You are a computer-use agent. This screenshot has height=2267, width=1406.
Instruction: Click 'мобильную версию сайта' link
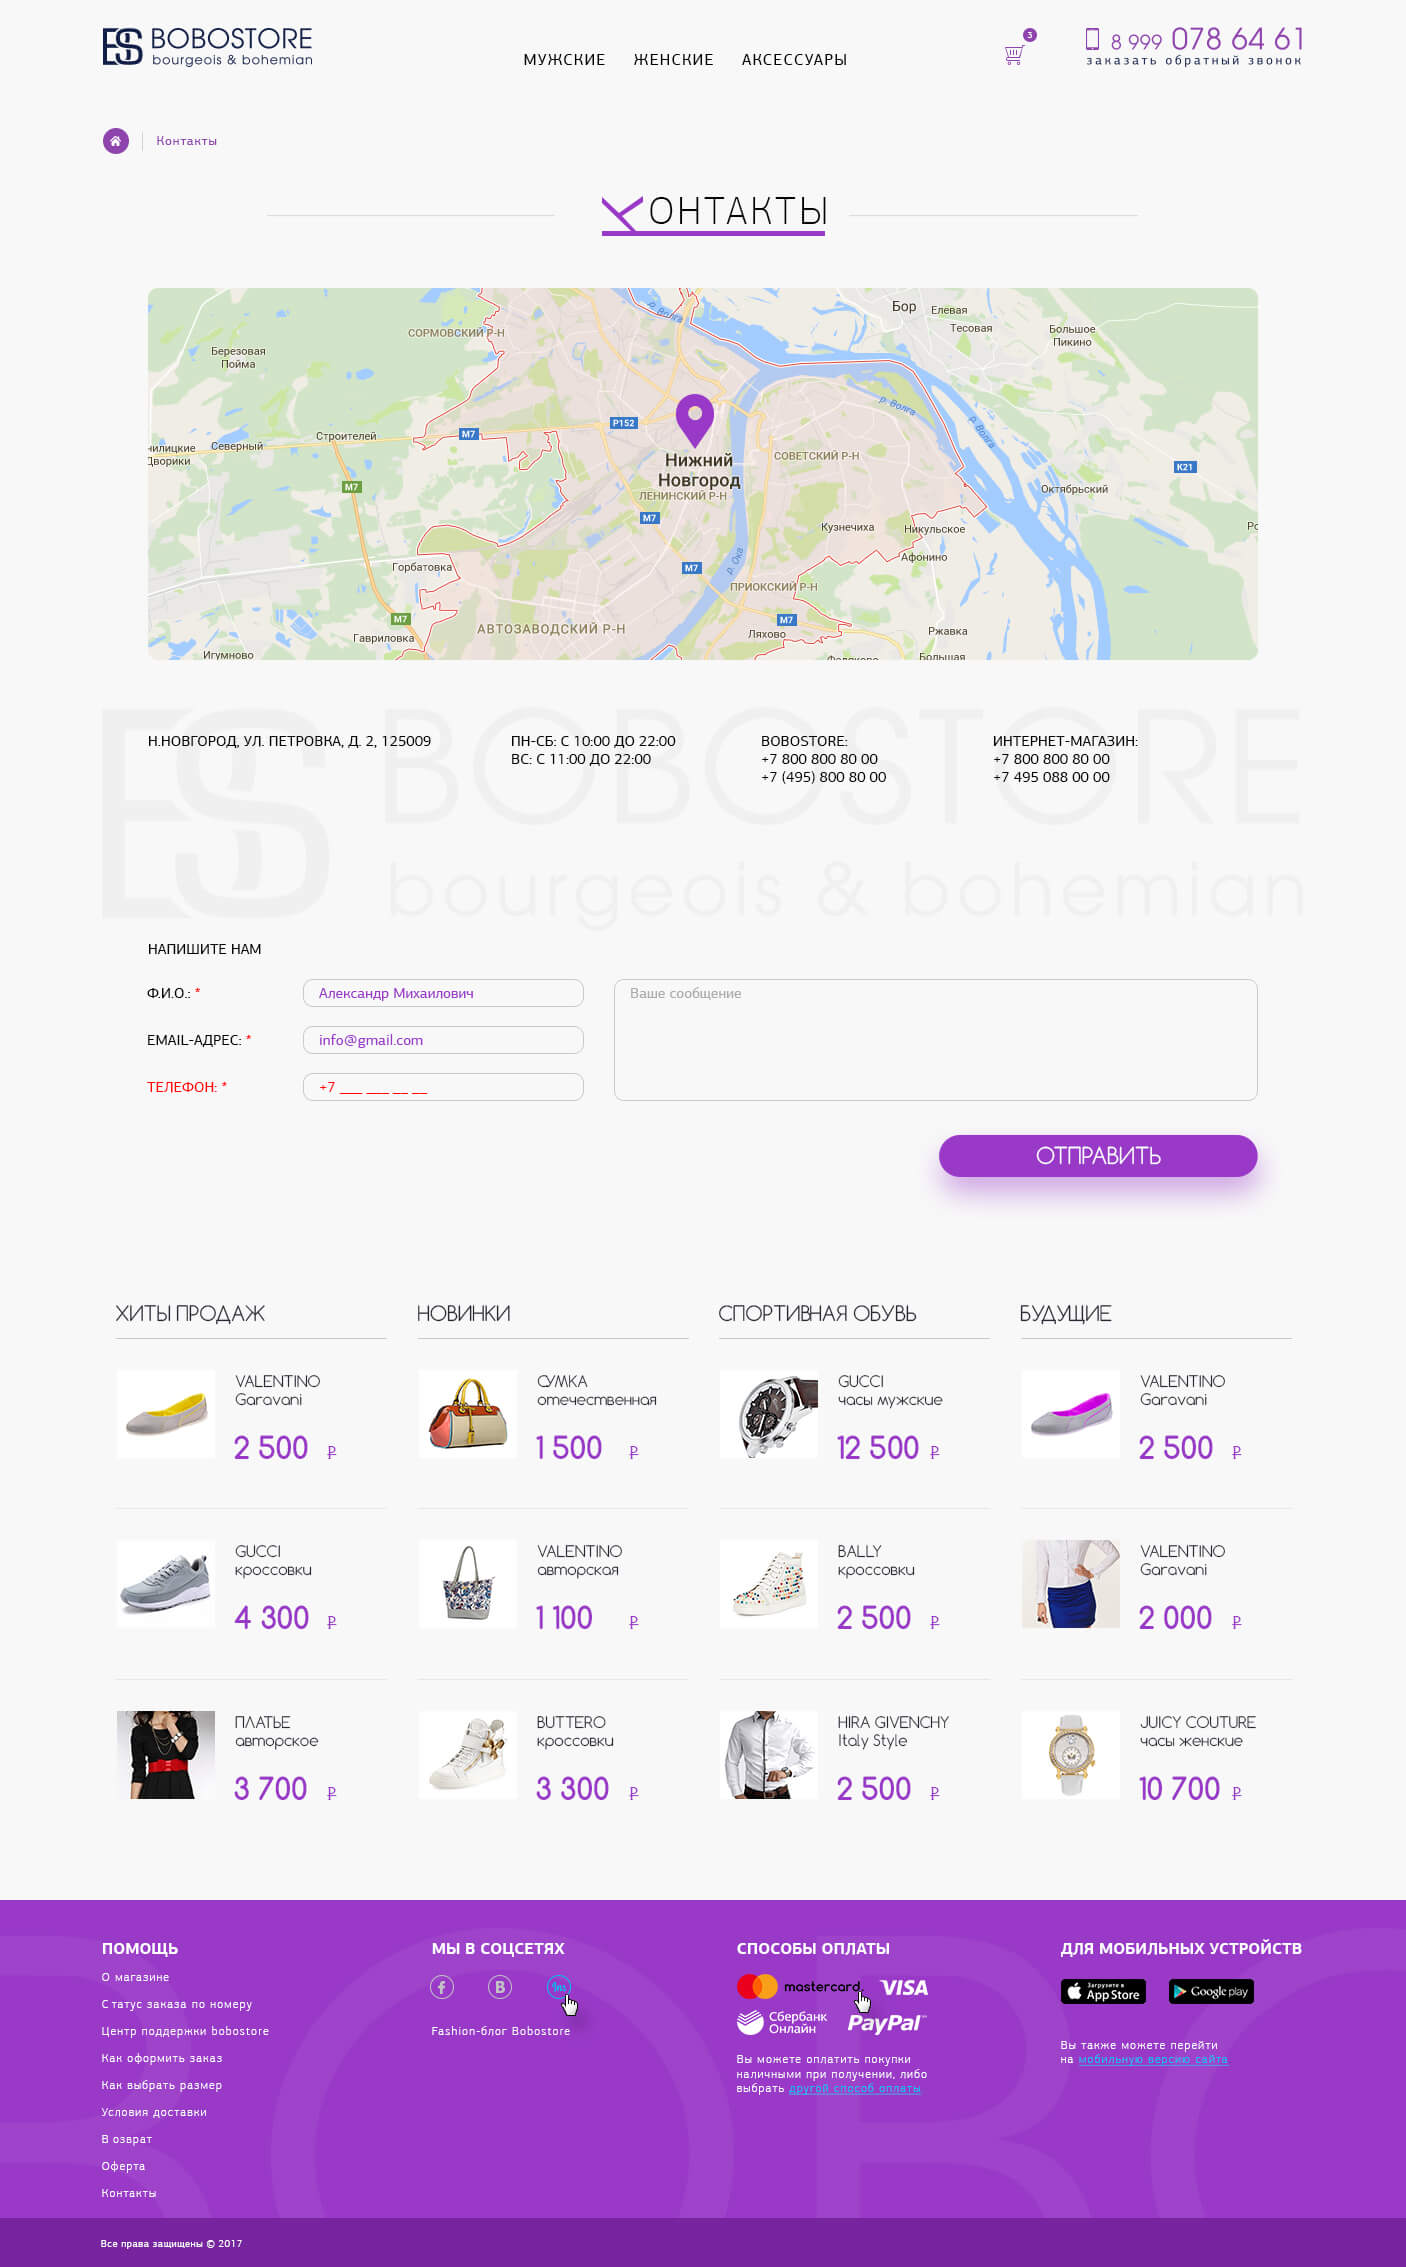(x=1153, y=2059)
